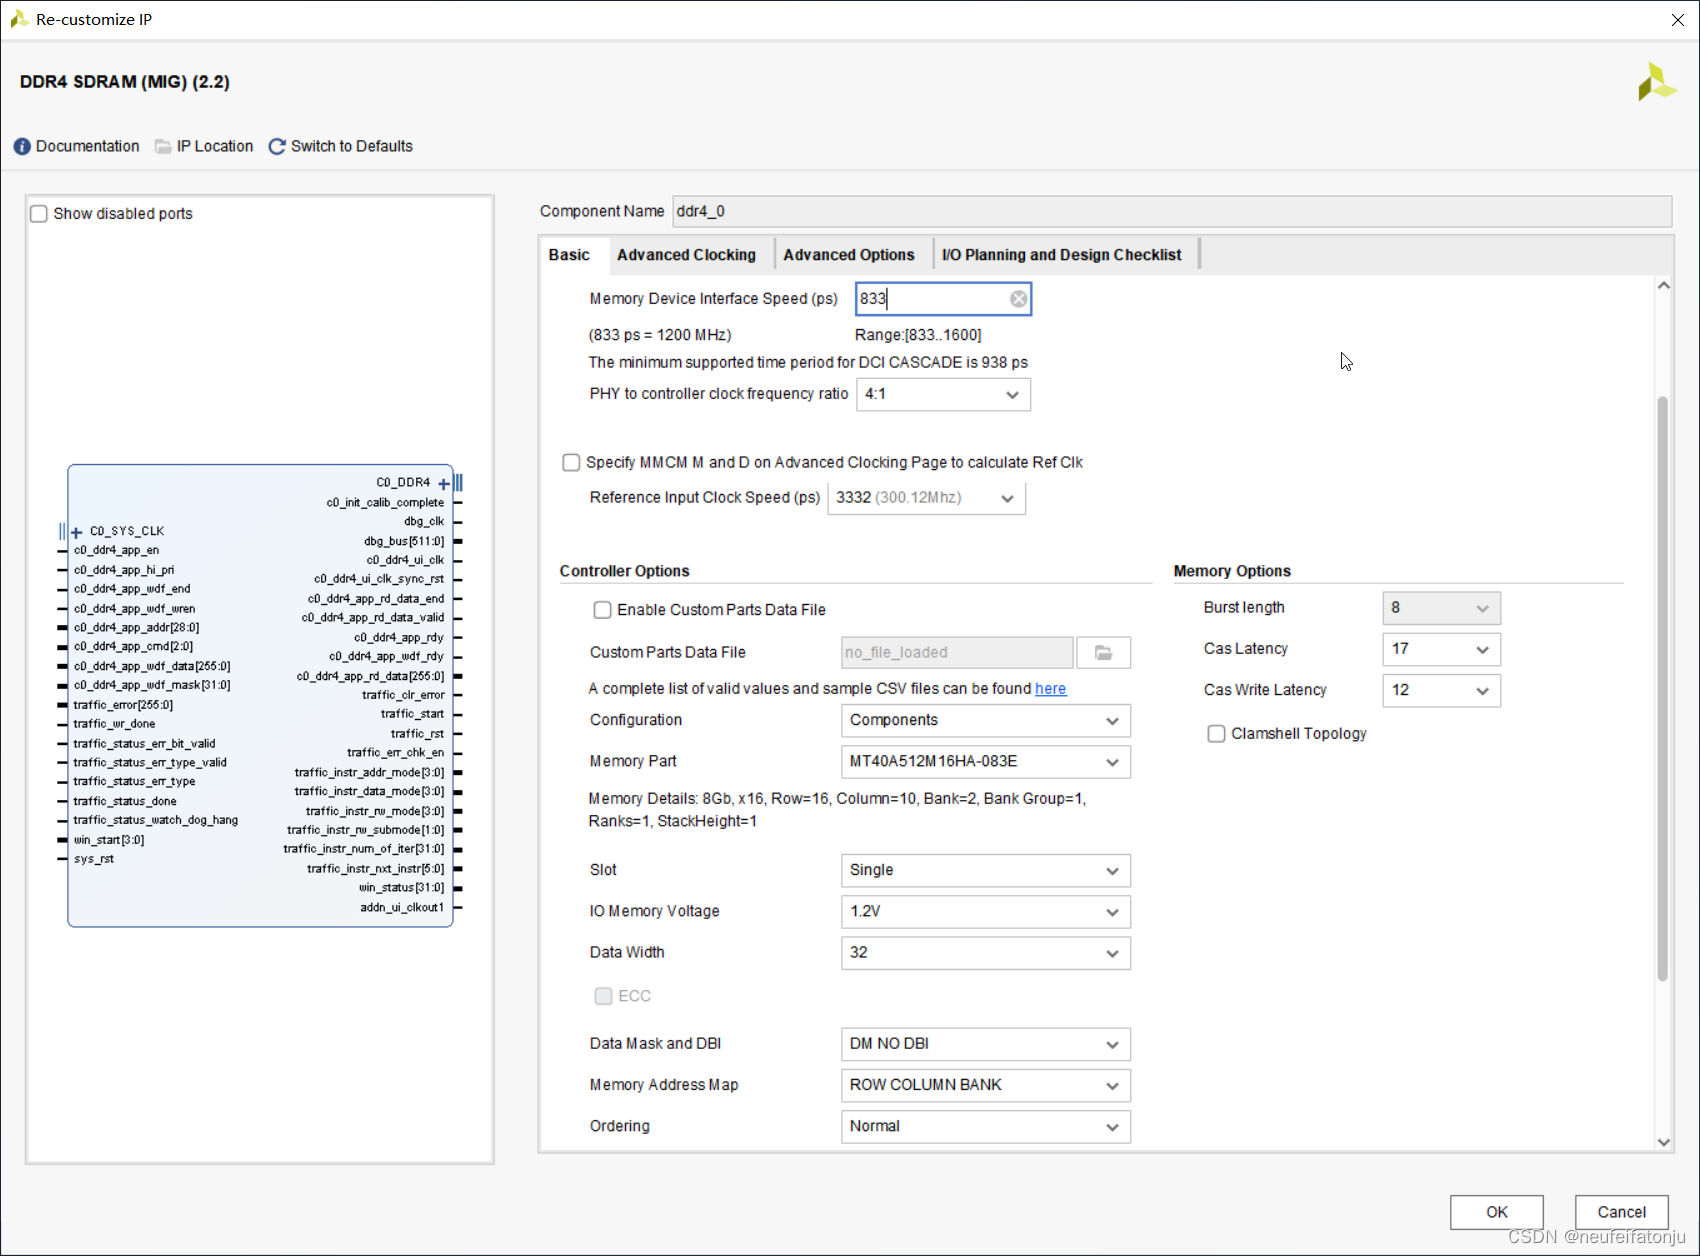Click the OK button
Screen dimensions: 1700x1256
pos(1496,1212)
